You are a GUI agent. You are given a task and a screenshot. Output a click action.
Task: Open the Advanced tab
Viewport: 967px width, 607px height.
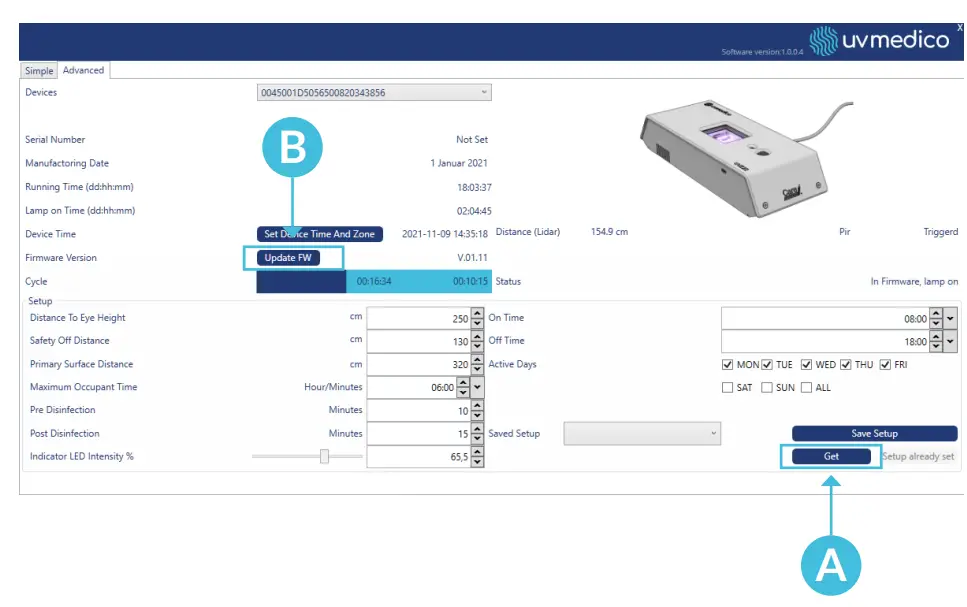[83, 70]
